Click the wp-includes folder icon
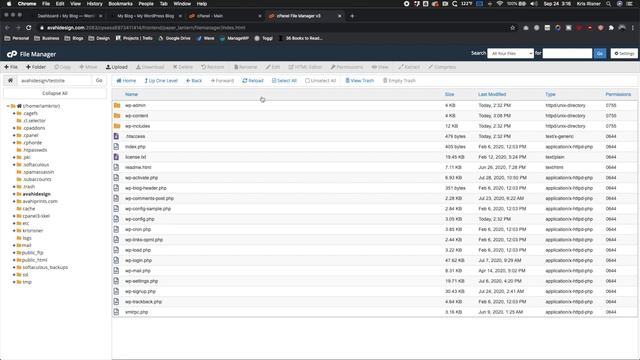 117,126
